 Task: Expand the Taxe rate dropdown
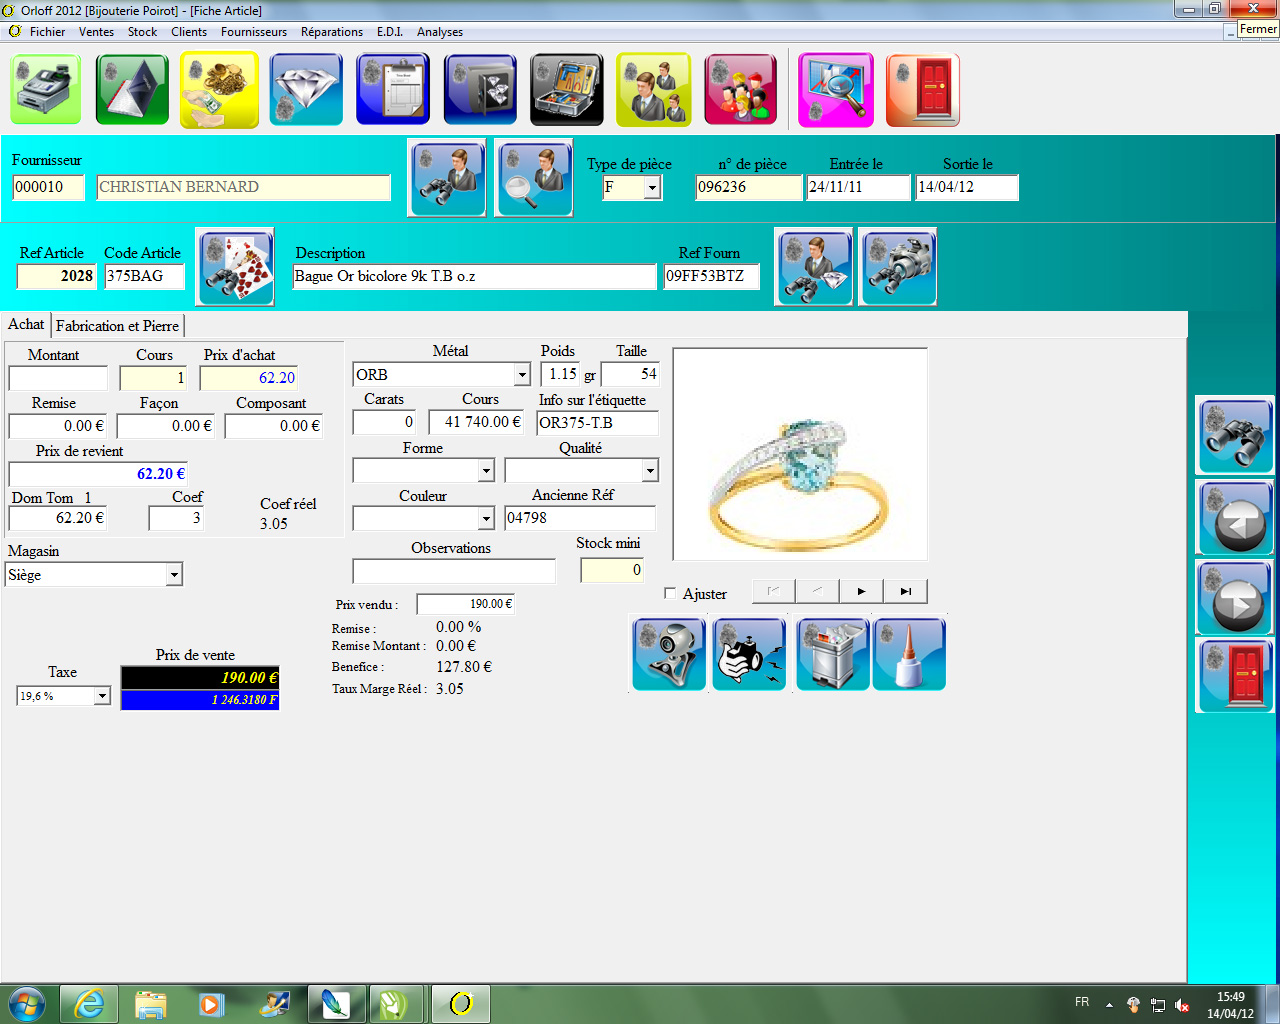point(102,696)
